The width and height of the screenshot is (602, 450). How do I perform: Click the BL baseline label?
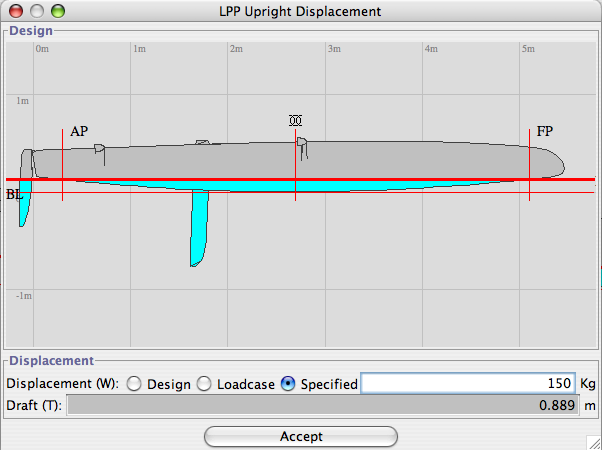(x=15, y=194)
